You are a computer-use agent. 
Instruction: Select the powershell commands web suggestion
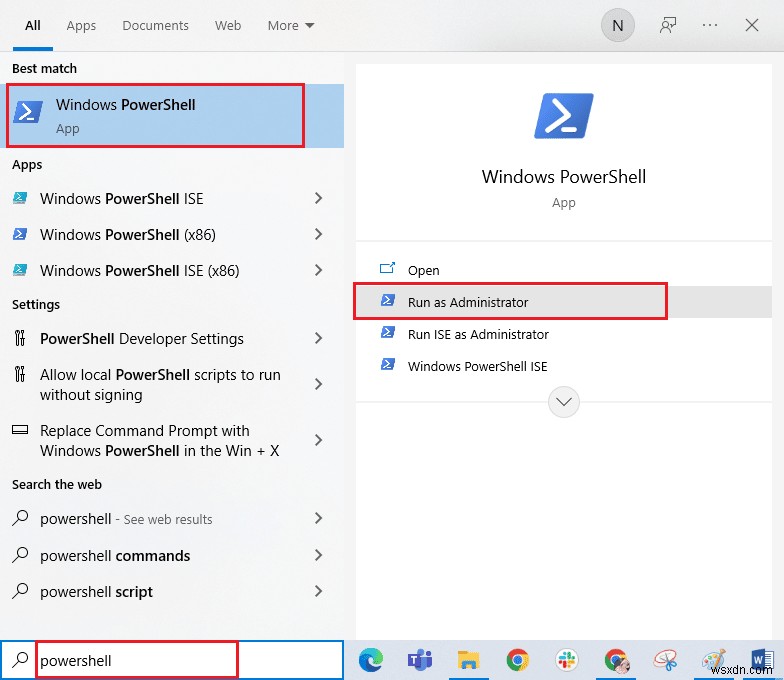(x=115, y=556)
